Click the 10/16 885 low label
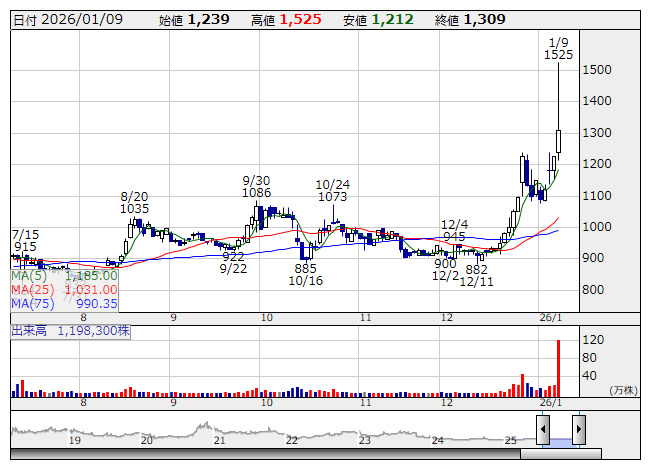The width and height of the screenshot is (653, 470). click(306, 275)
